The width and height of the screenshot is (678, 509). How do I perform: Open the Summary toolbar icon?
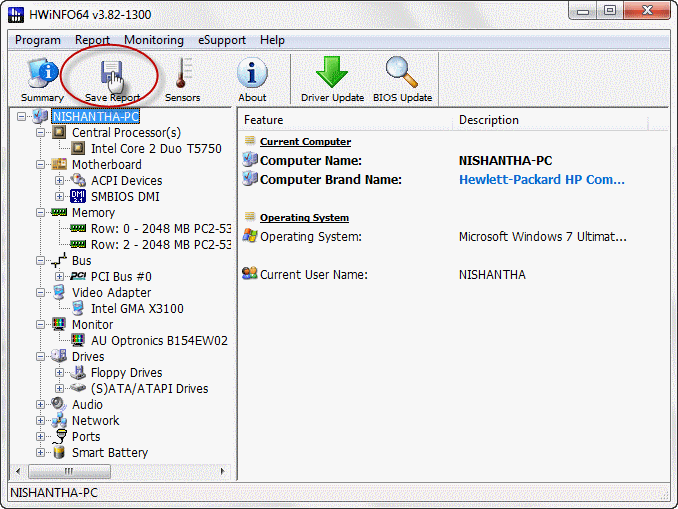click(x=42, y=73)
